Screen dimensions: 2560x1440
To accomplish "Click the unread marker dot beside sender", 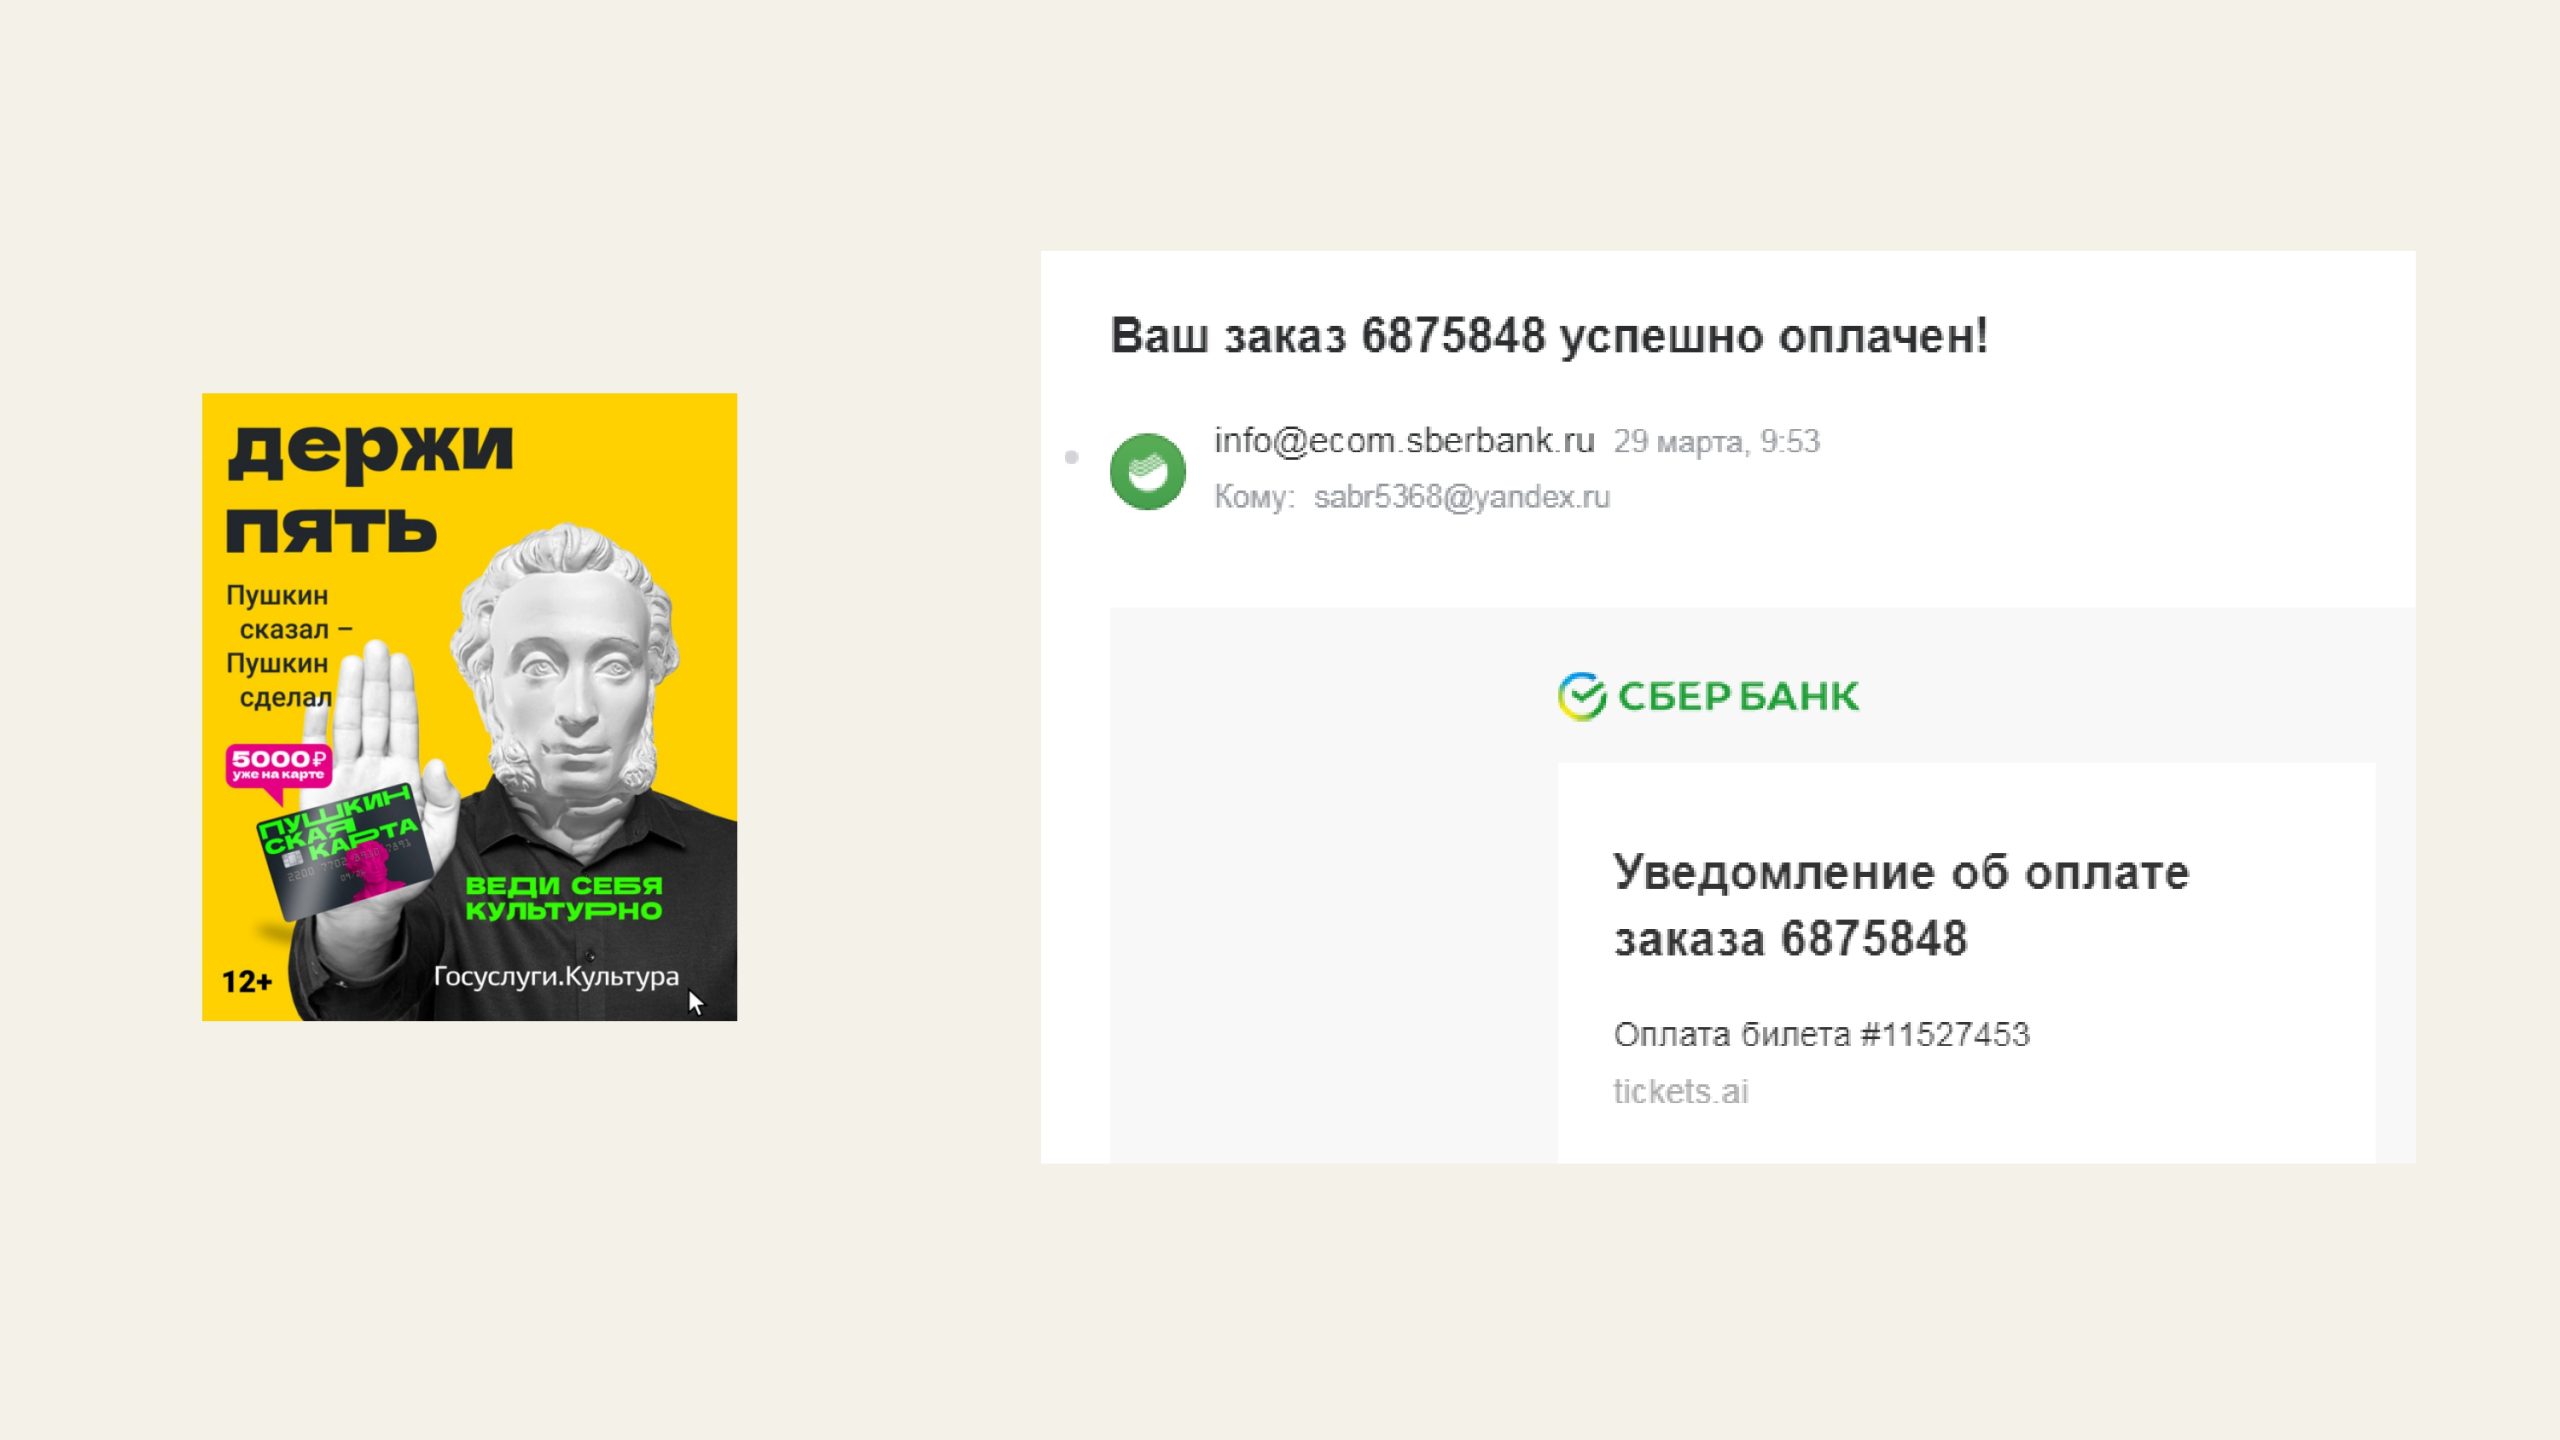I will pos(1072,457).
